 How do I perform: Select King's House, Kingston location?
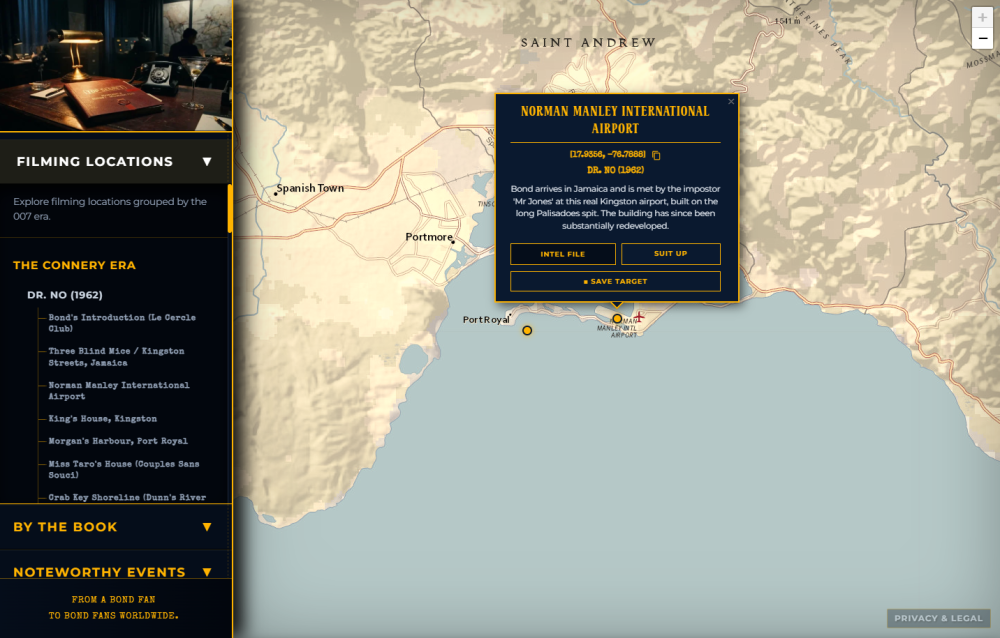pos(103,419)
